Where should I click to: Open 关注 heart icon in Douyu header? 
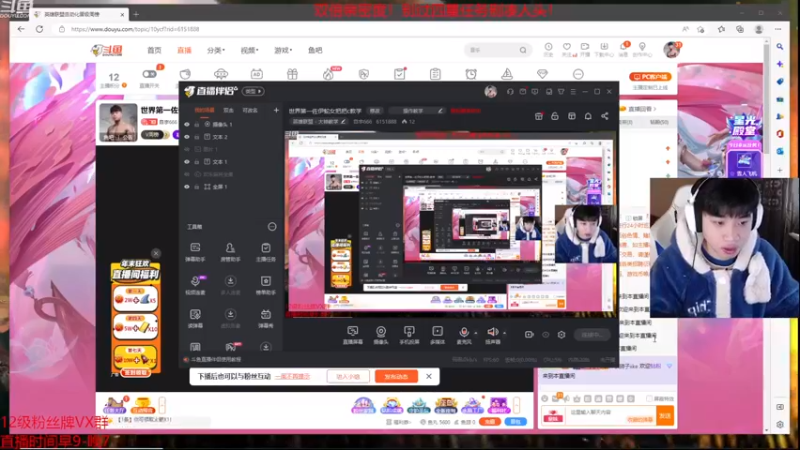click(x=566, y=49)
